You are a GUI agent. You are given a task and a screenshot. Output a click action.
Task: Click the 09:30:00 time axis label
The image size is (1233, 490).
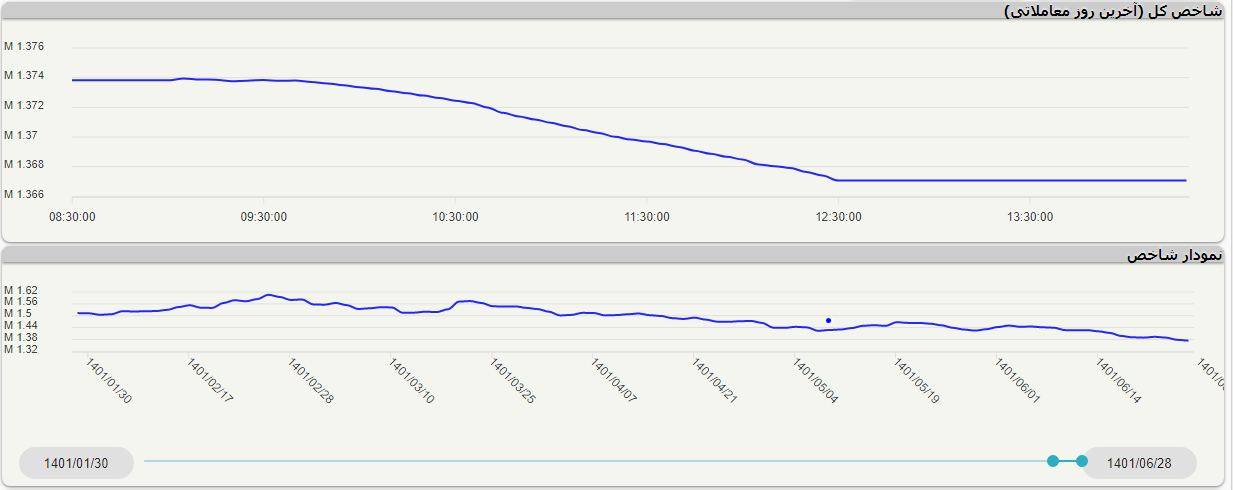tap(264, 216)
